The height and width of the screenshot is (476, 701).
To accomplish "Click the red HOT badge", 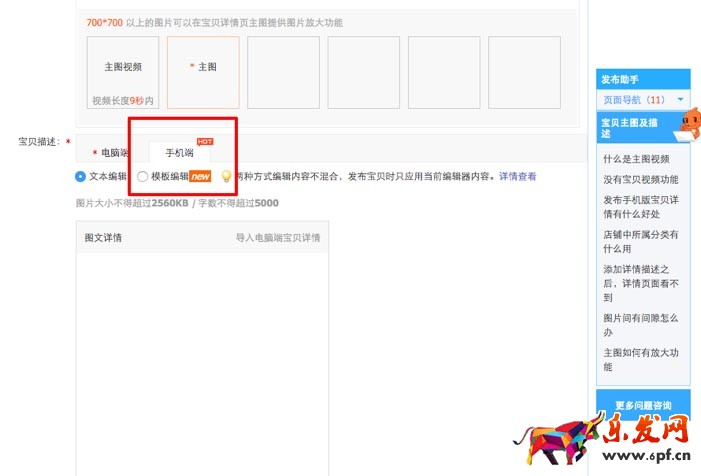I will pyautogui.click(x=205, y=142).
